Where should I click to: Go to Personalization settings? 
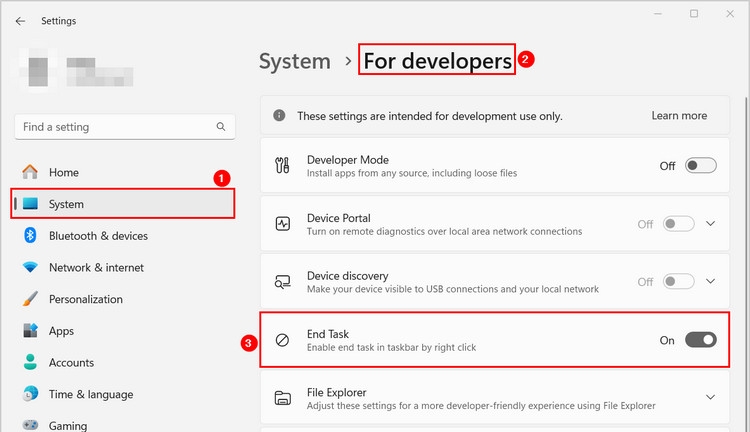(x=124, y=299)
